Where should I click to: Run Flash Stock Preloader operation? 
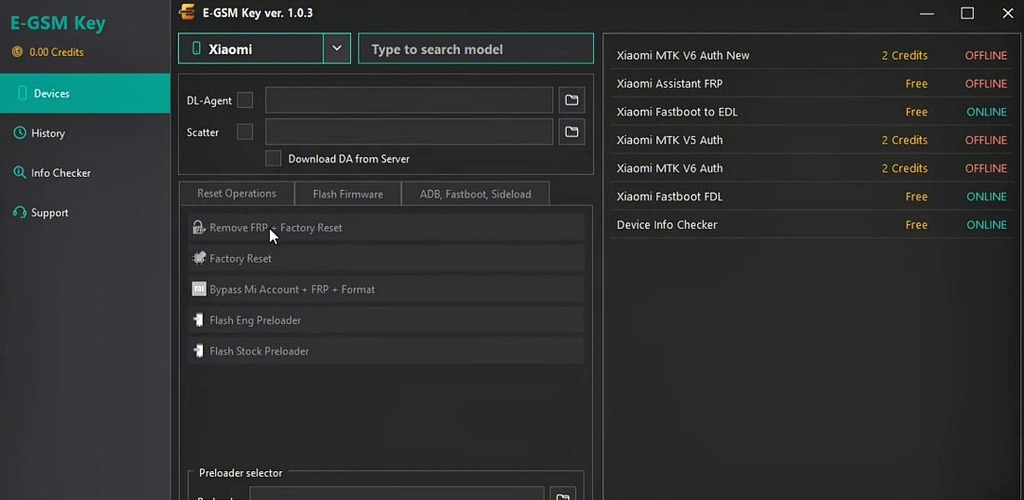386,351
